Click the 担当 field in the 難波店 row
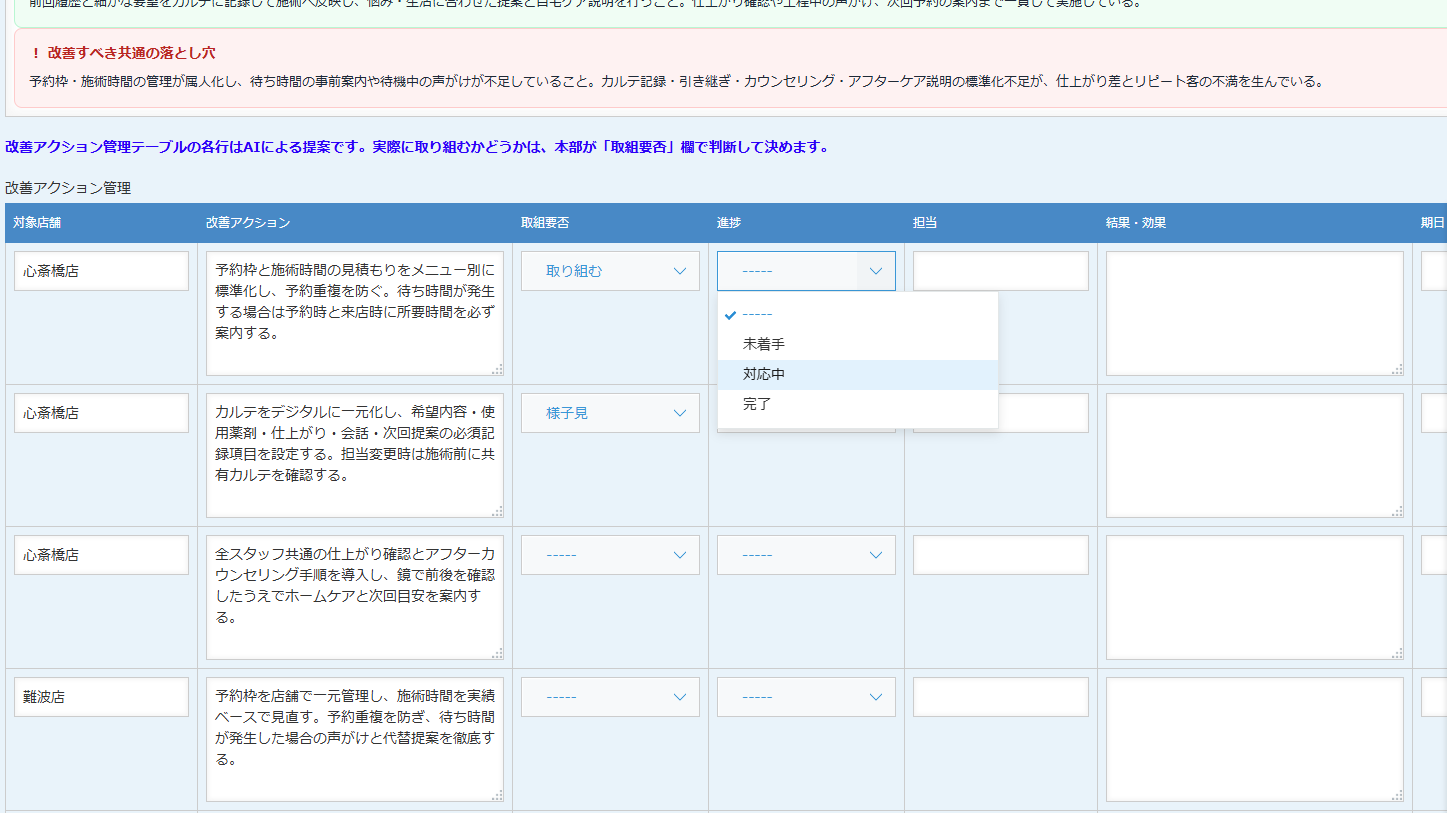Screen dimensions: 1447x813 coord(1001,697)
